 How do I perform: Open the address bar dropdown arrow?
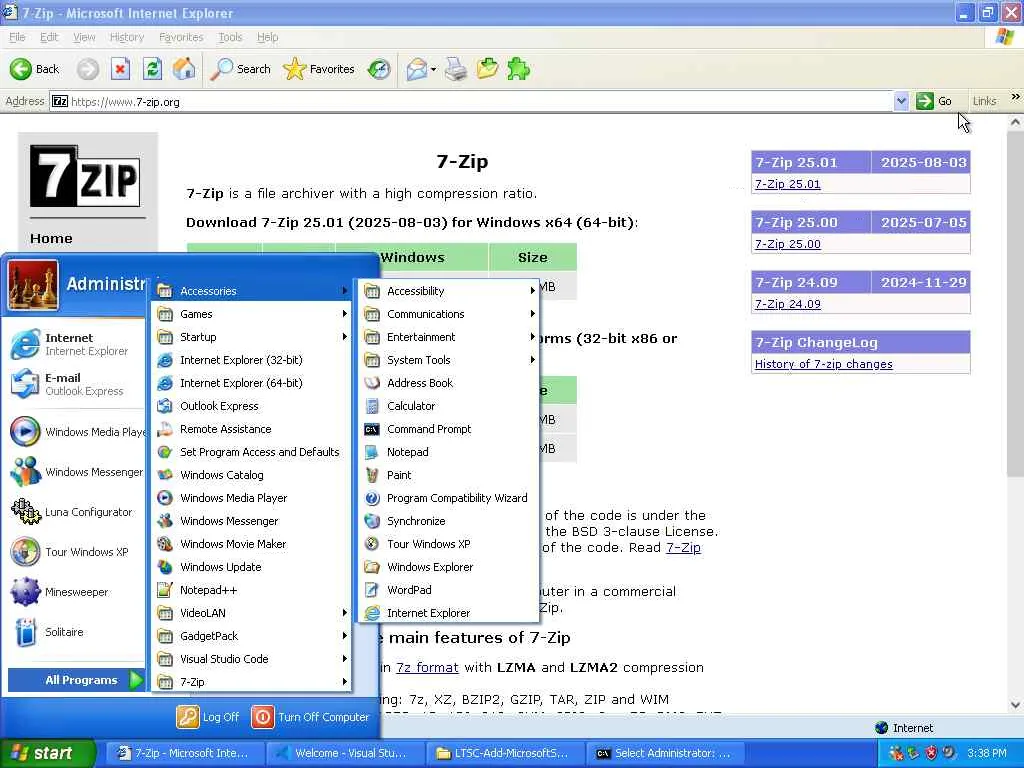901,101
